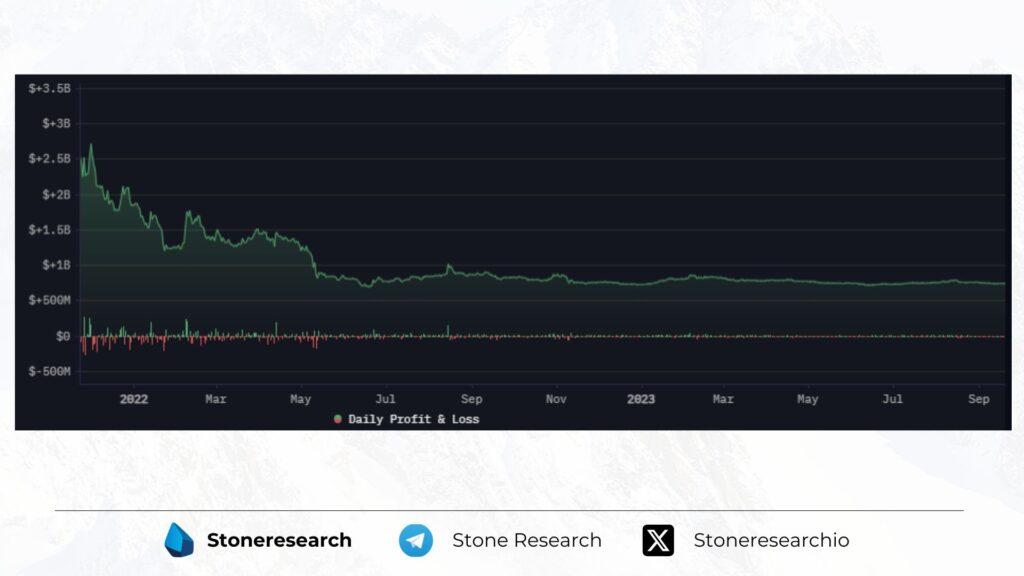Open the Stone Research Telegram link
This screenshot has height=576, width=1024.
[x=527, y=540]
